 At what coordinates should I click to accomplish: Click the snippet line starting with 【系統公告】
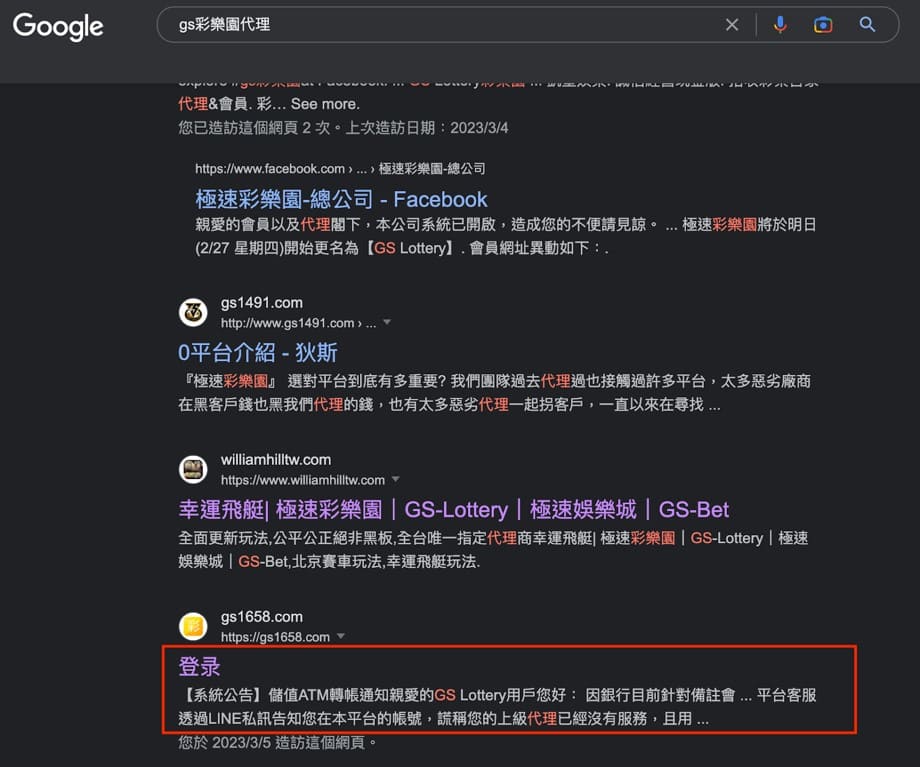[x=498, y=695]
